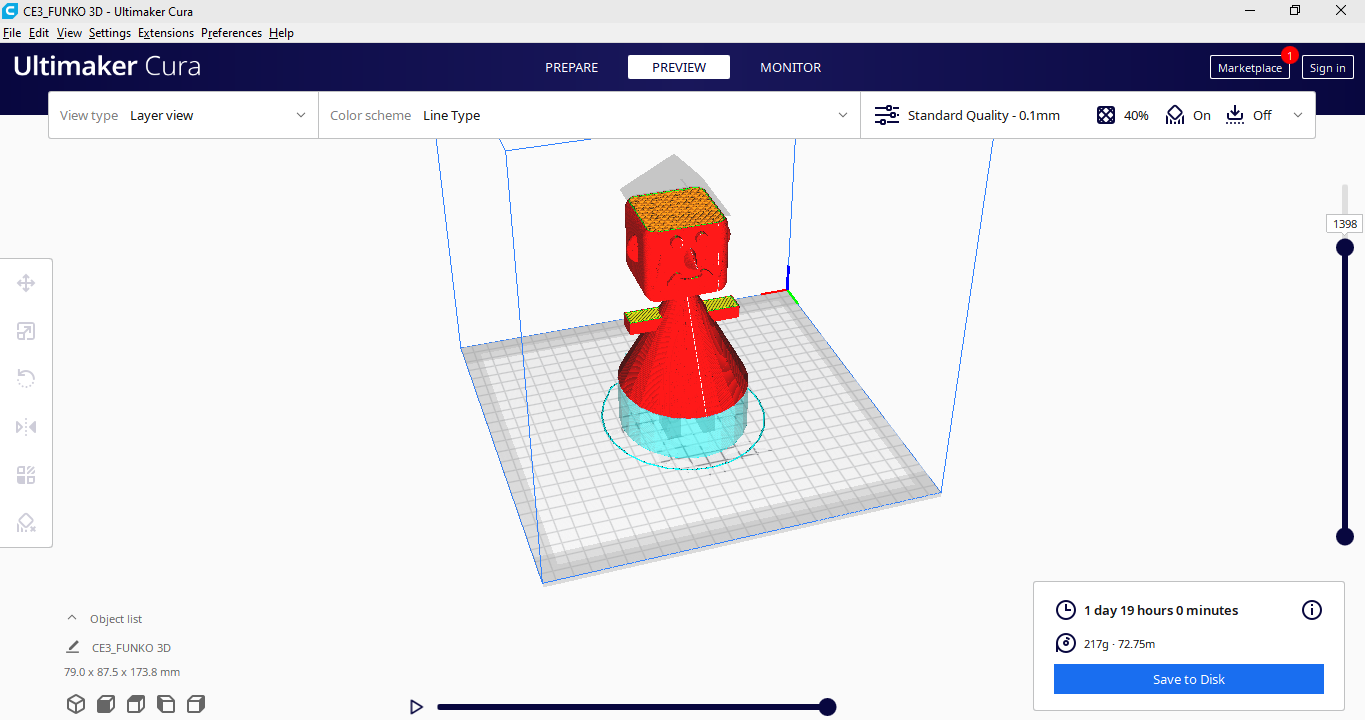The image size is (1365, 720).
Task: Select the Mirror tool in left toolbar
Action: point(26,427)
